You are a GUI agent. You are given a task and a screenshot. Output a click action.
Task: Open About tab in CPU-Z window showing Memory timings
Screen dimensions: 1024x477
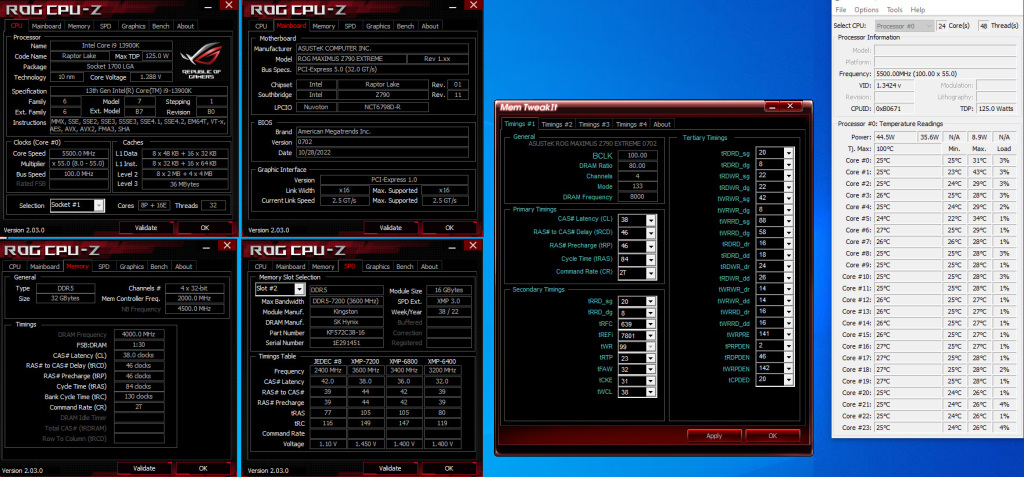[x=184, y=267]
